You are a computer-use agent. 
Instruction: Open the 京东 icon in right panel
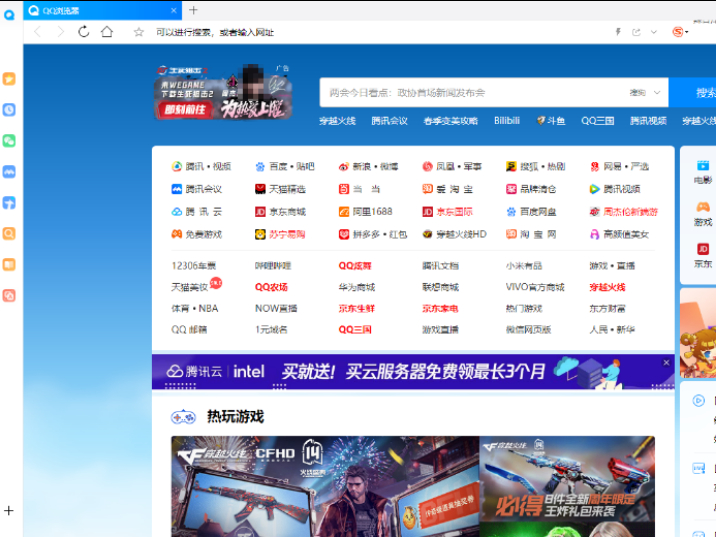click(x=703, y=256)
